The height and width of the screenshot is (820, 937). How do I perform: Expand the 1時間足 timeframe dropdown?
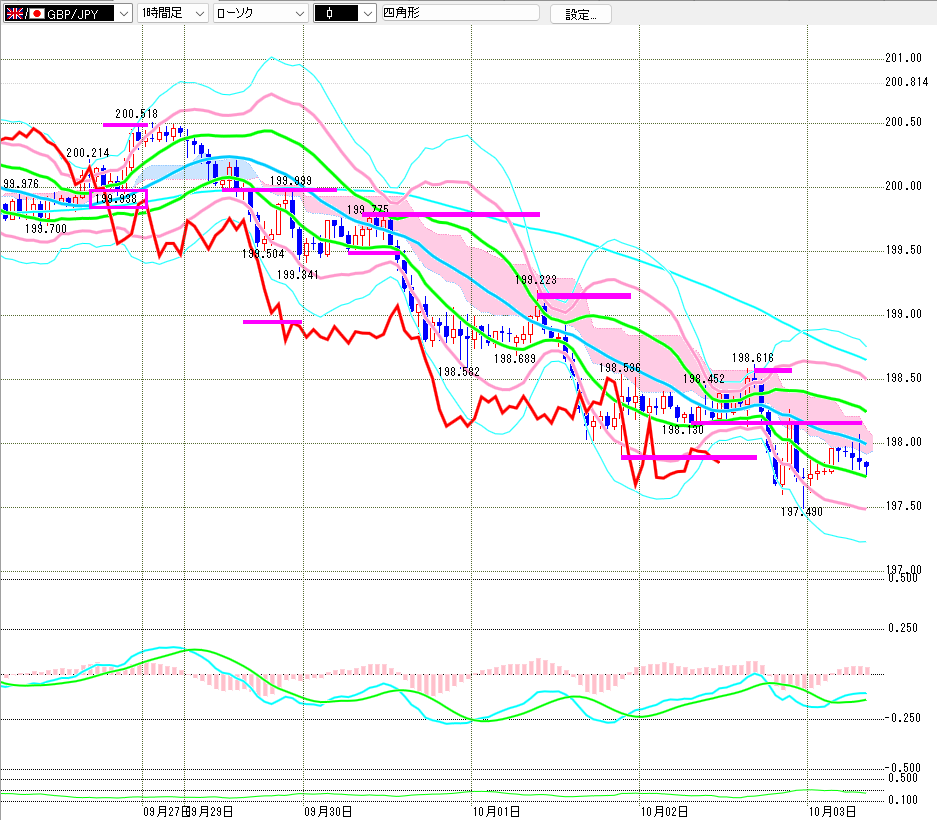pos(199,14)
